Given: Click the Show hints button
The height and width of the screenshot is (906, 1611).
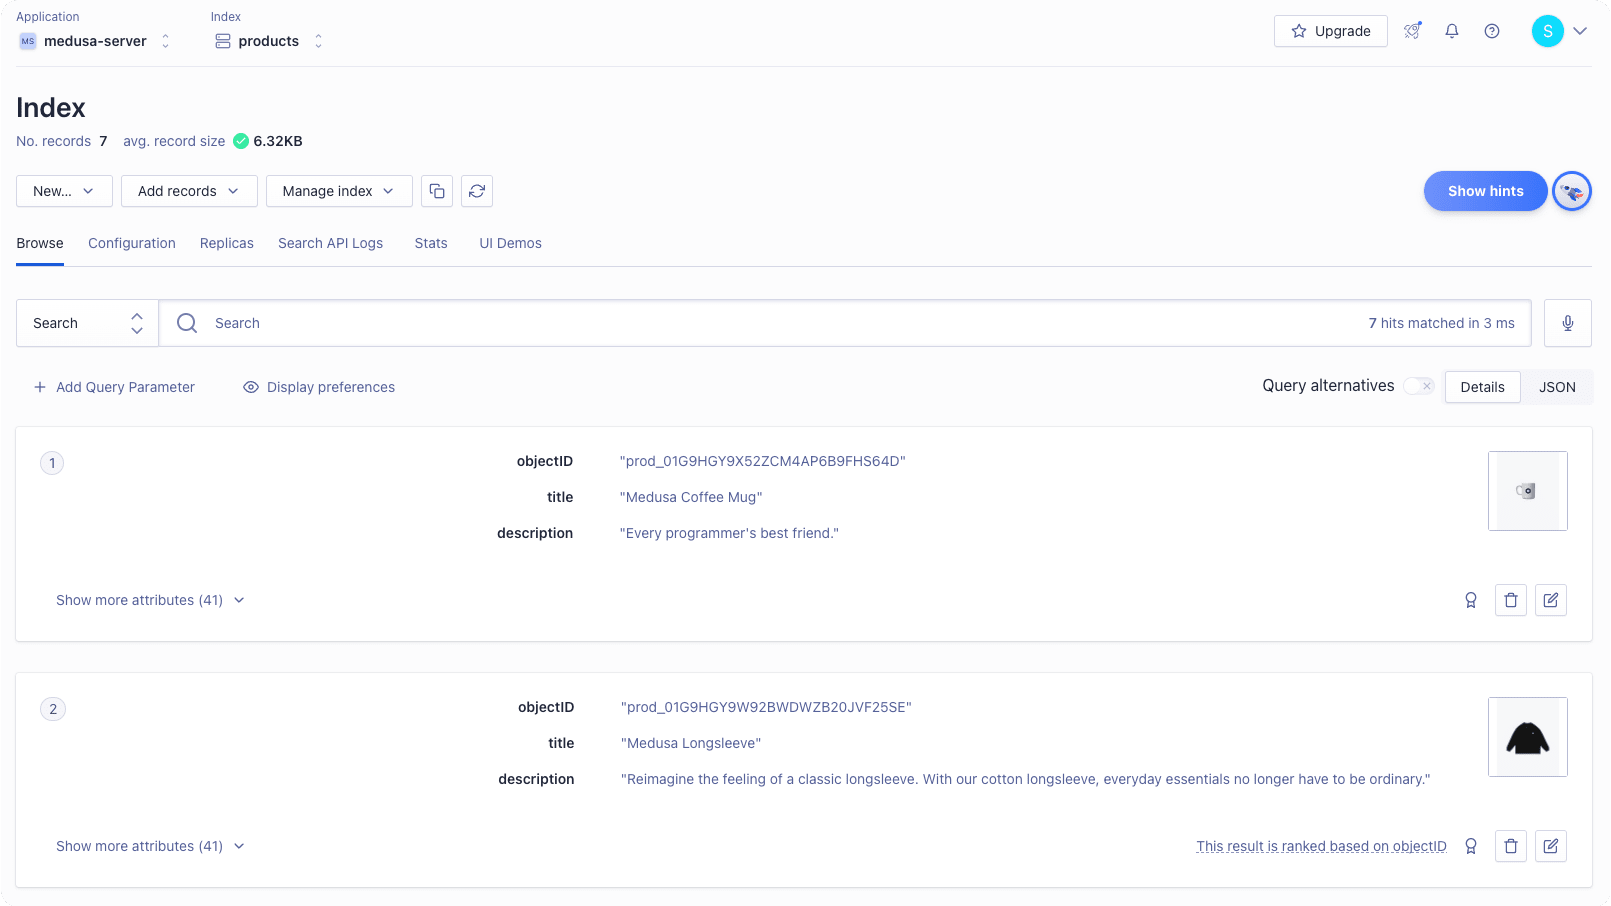Looking at the screenshot, I should tap(1485, 191).
